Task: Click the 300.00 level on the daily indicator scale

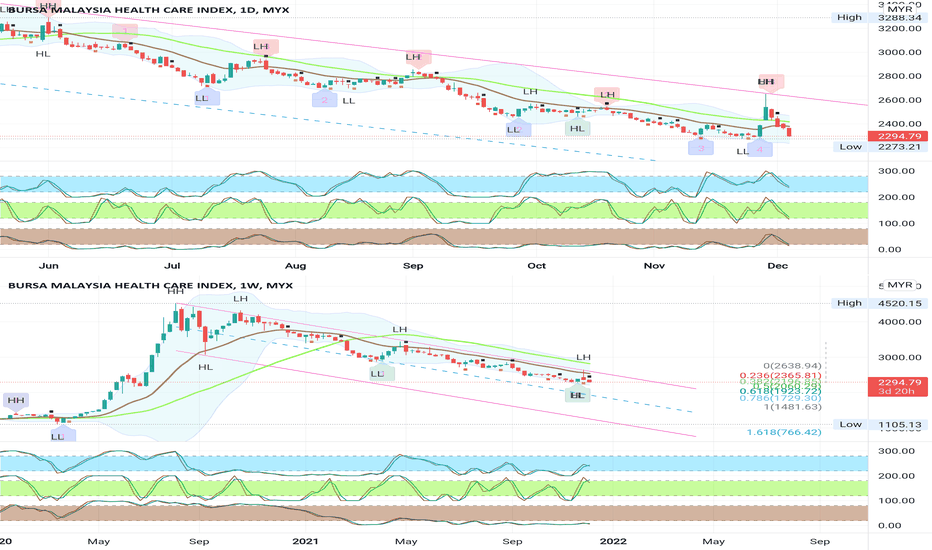Action: point(896,171)
